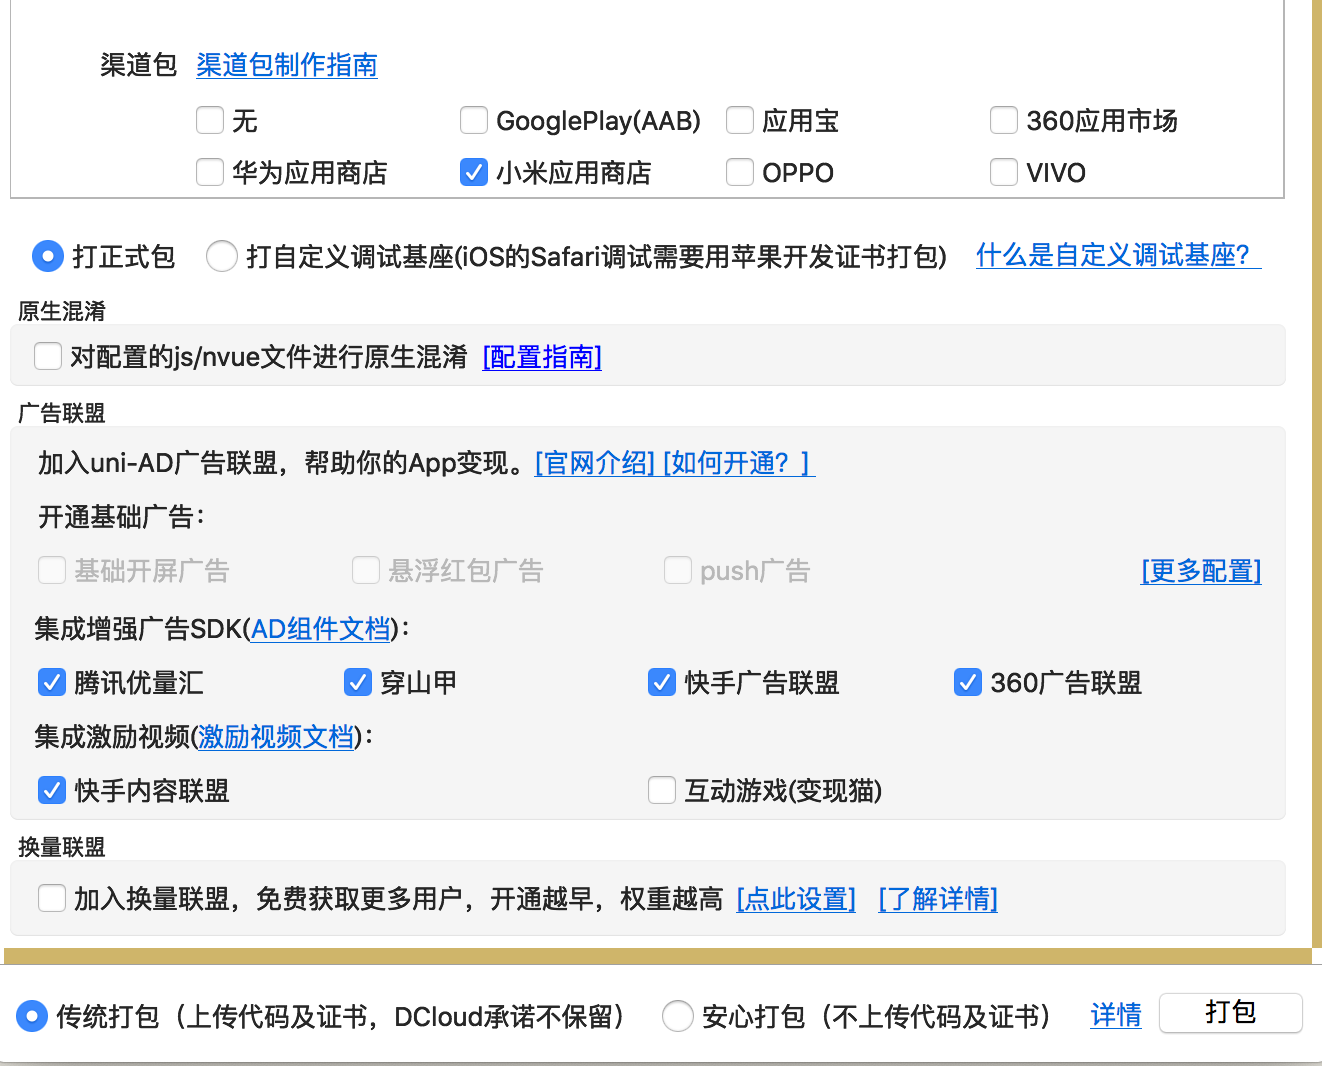Check the GooglePlay(AAB) channel checkbox
The image size is (1322, 1066).
point(474,121)
